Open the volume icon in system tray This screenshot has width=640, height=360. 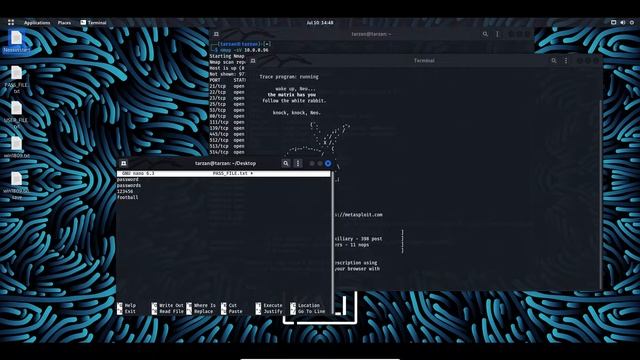[x=622, y=22]
